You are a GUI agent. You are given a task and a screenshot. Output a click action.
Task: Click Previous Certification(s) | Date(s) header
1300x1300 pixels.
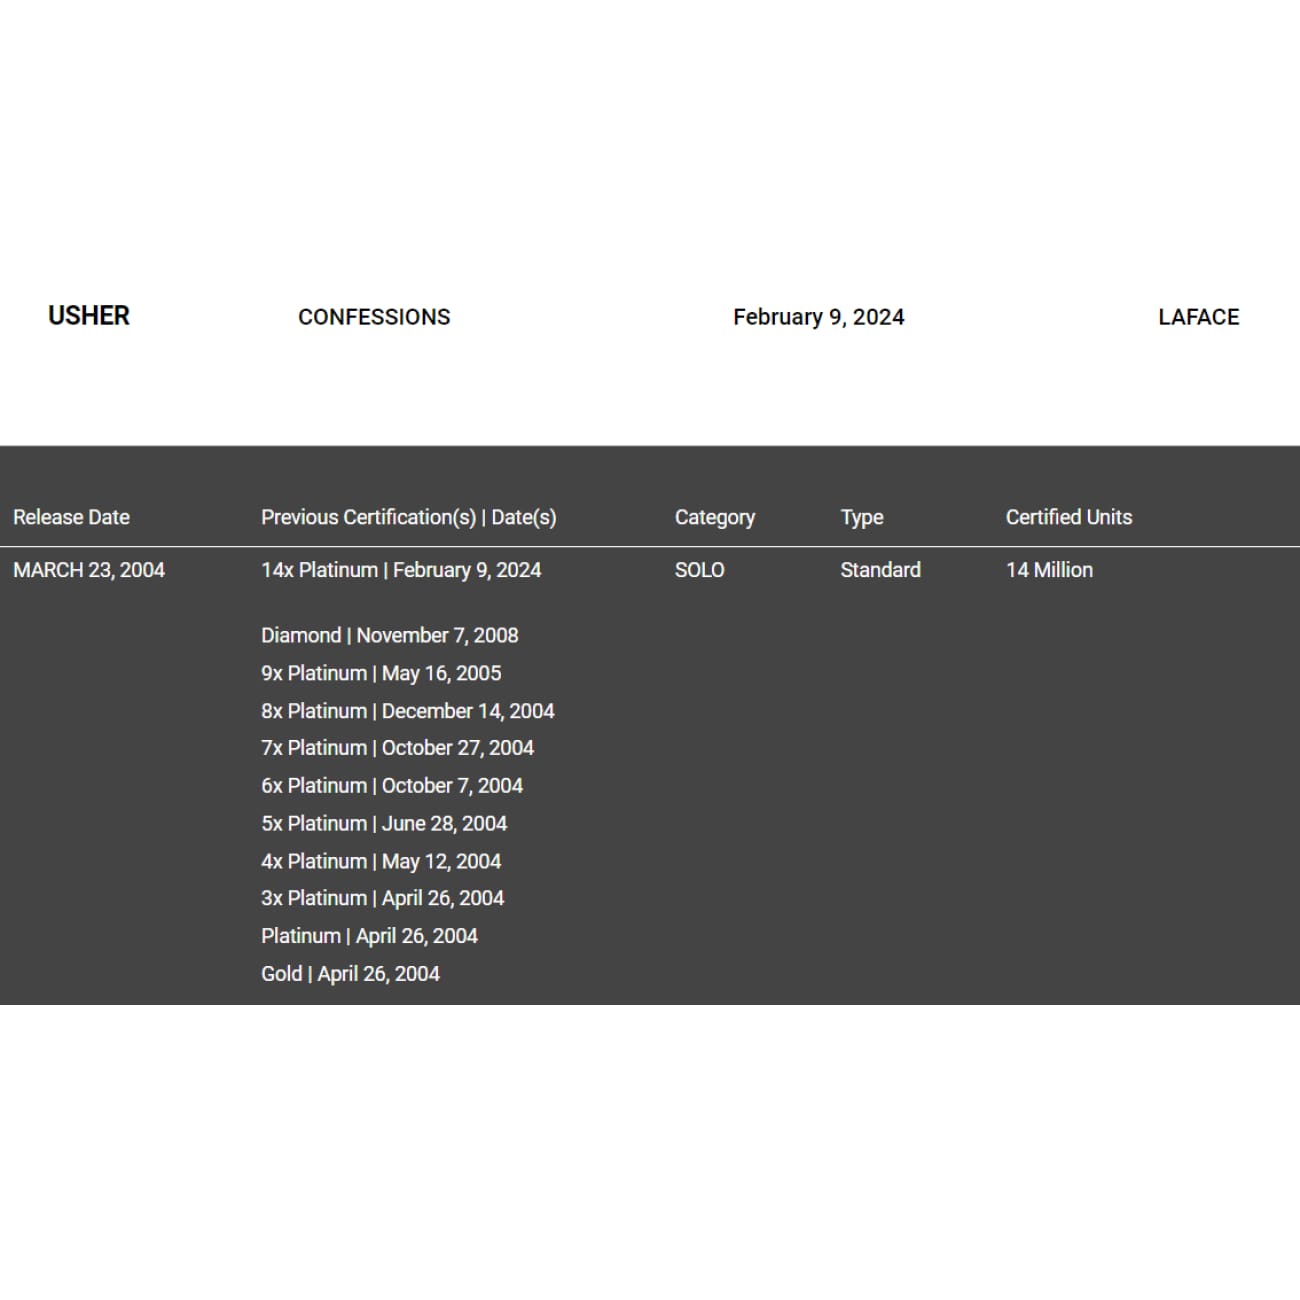pyautogui.click(x=409, y=517)
